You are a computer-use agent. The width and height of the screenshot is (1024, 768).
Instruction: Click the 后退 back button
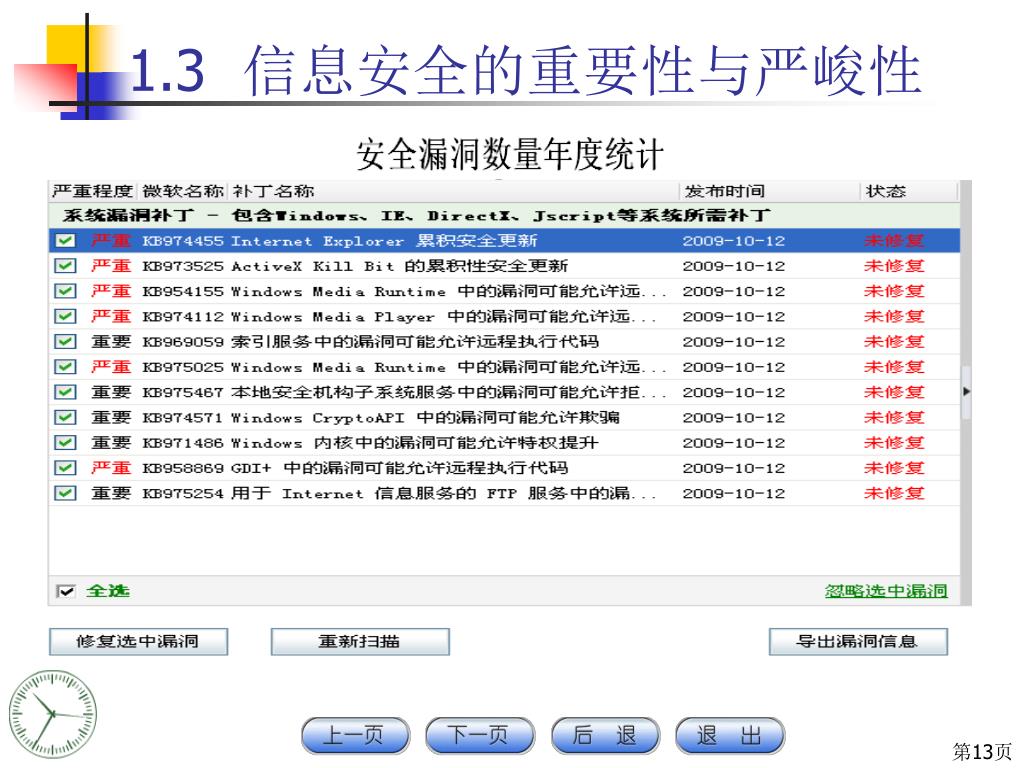(x=605, y=736)
